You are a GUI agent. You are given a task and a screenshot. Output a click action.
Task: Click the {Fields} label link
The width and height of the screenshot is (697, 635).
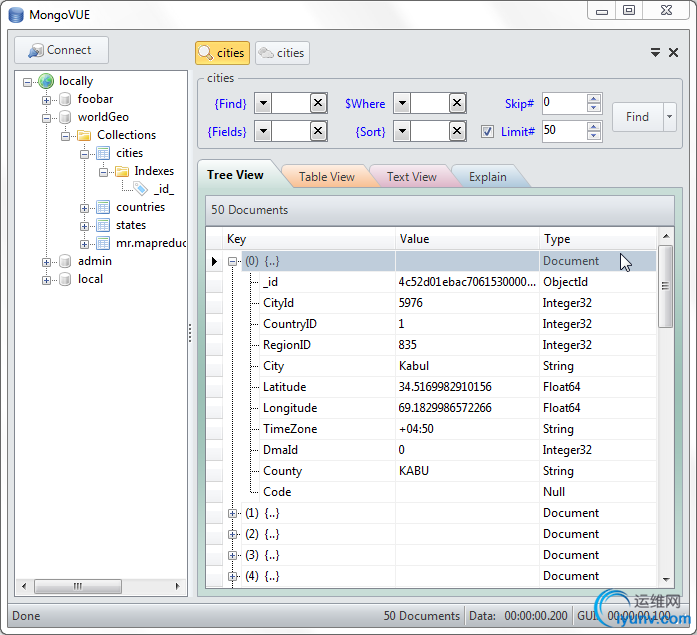click(x=227, y=132)
